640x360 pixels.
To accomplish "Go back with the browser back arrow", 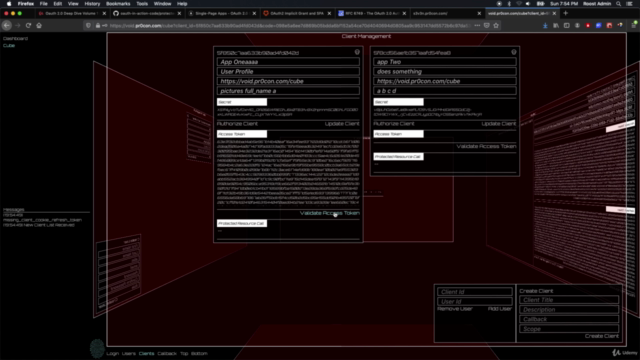I will pos(7,25).
